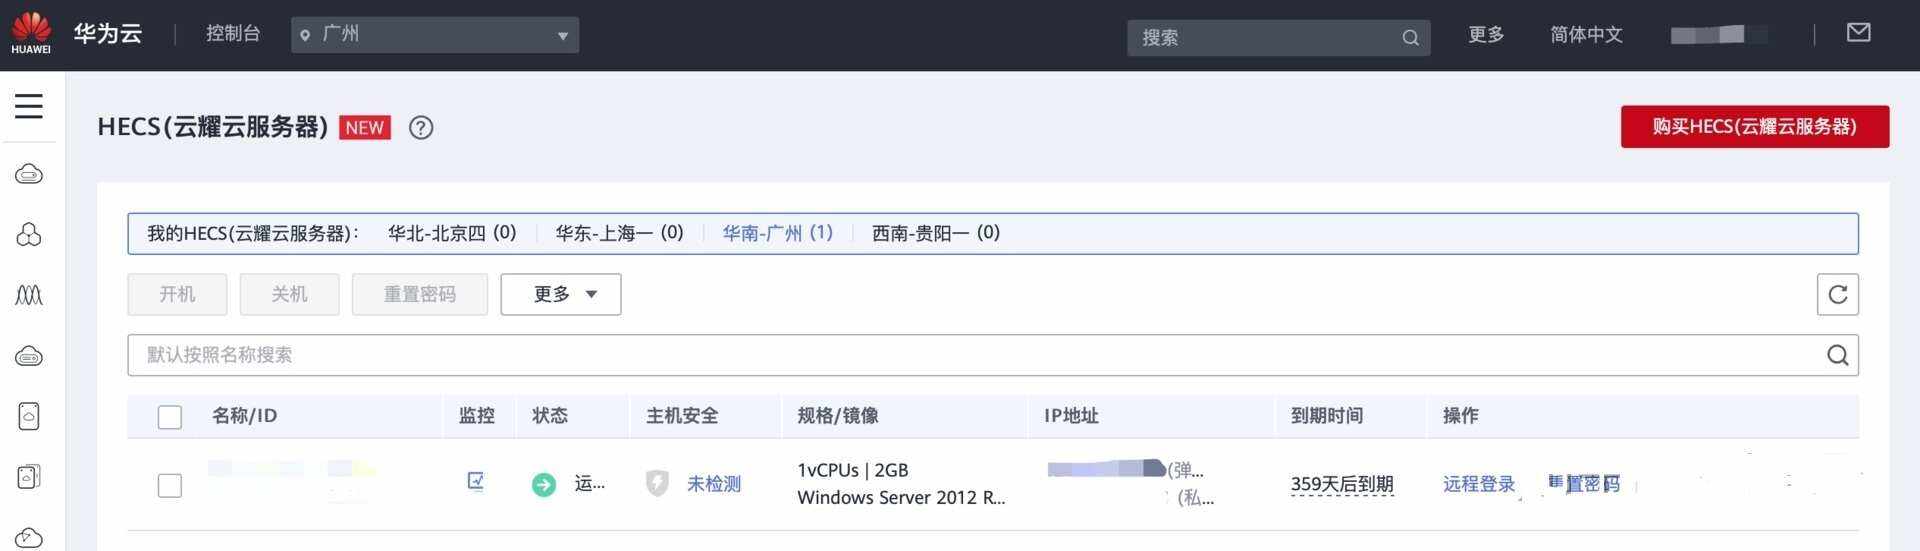This screenshot has height=551, width=1920.
Task: Switch to 华北-北京四 (0) region tab
Action: [452, 233]
